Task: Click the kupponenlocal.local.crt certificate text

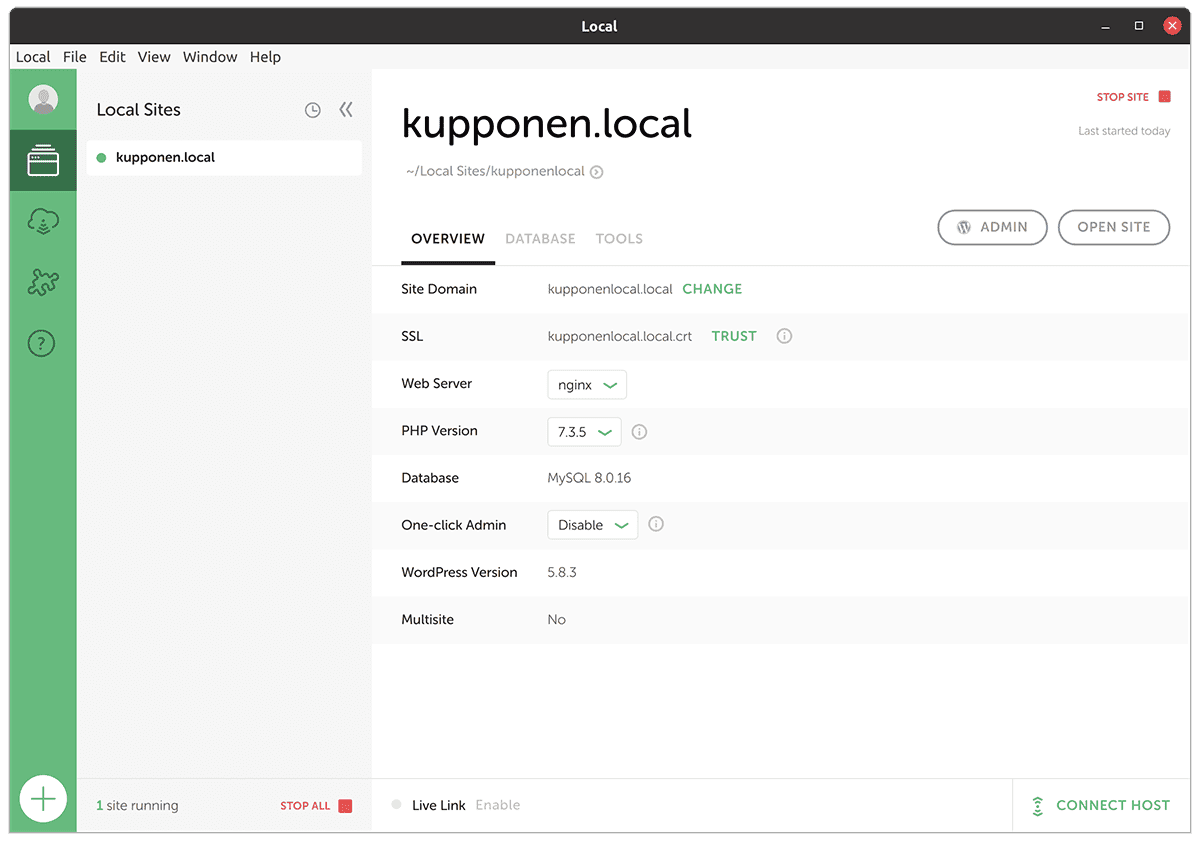Action: coord(620,336)
